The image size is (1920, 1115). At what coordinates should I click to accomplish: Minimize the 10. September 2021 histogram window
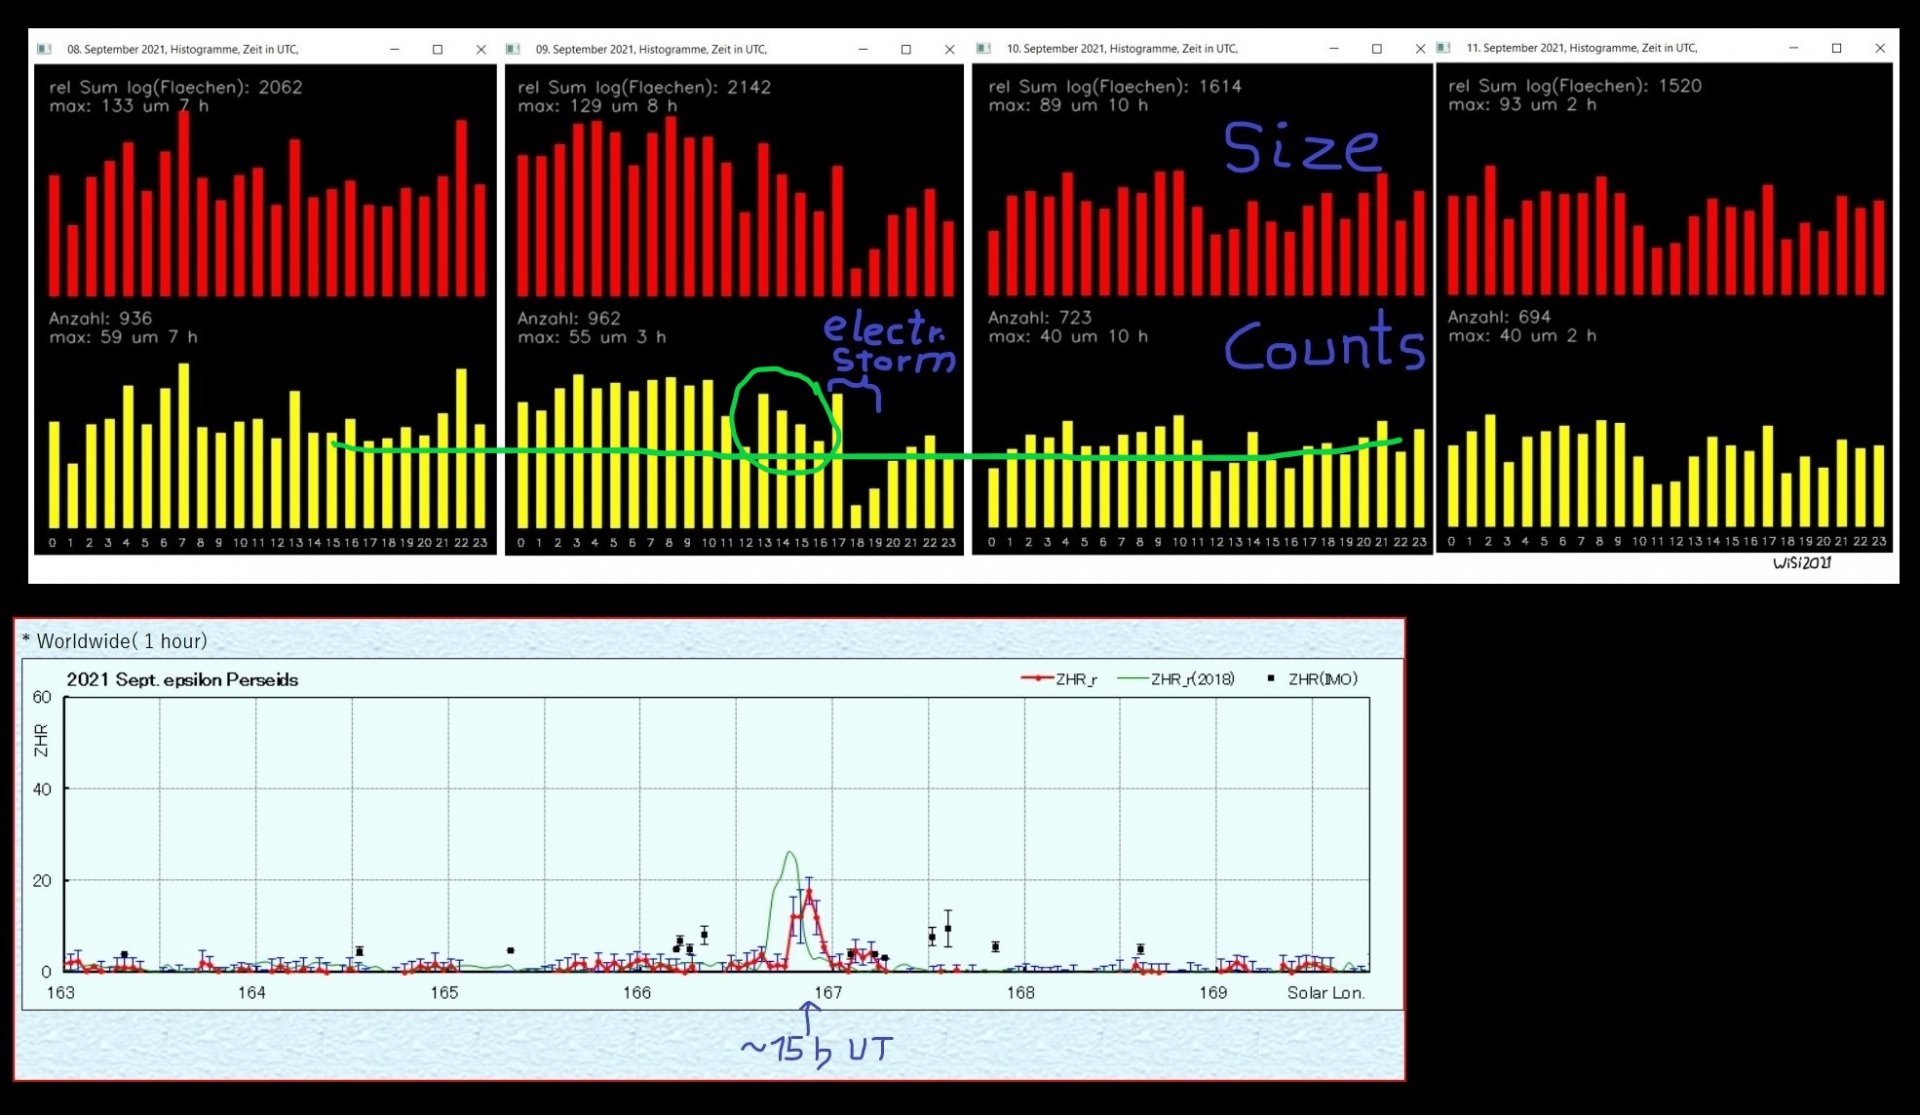[x=1334, y=48]
